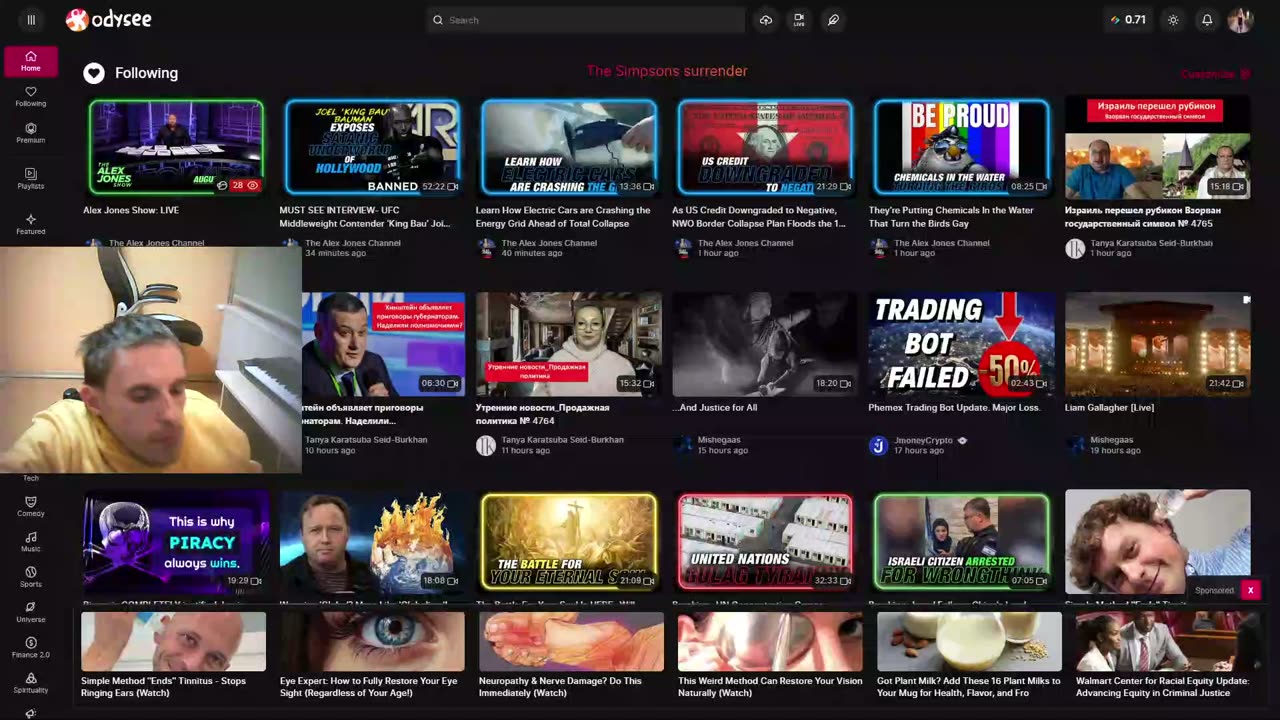Viewport: 1280px width, 720px height.
Task: Click the Odysee logo
Action: coord(108,19)
